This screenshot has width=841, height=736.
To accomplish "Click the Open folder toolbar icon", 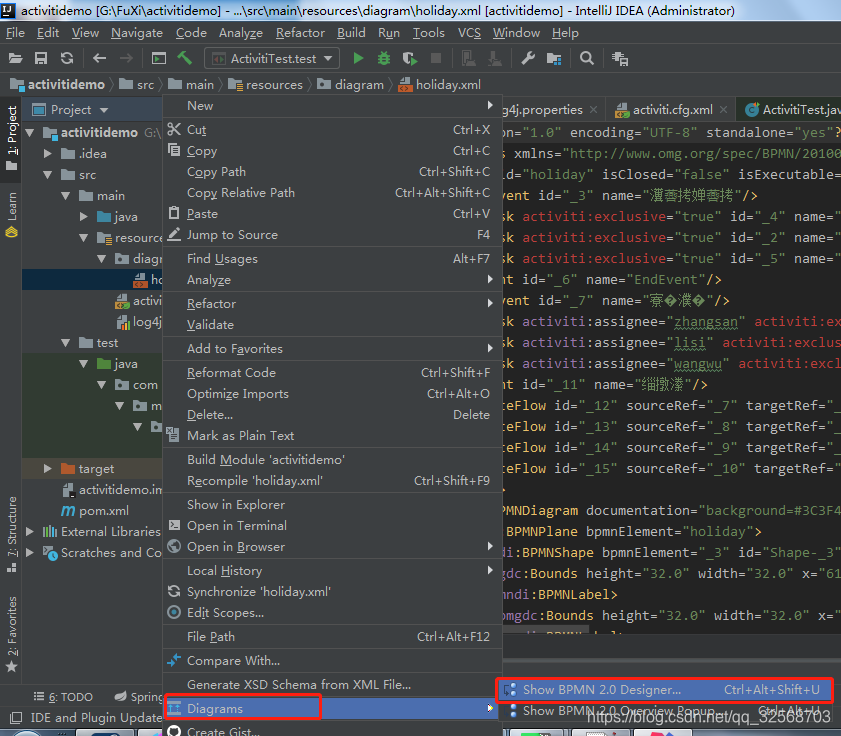I will 15,58.
